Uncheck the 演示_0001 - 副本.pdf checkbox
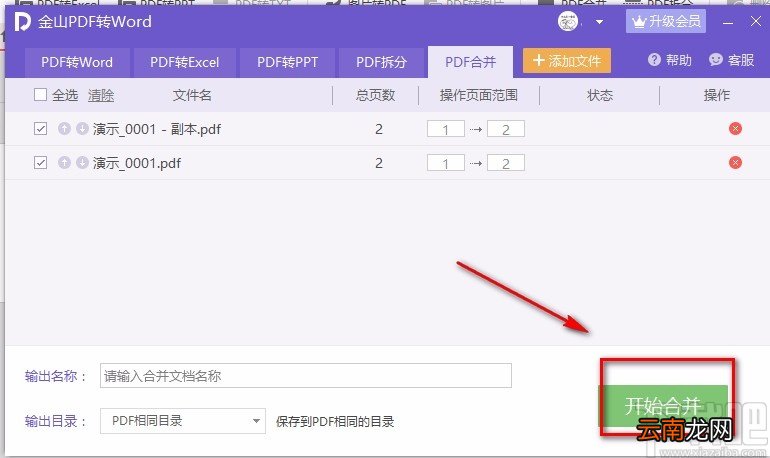 pyautogui.click(x=40, y=129)
